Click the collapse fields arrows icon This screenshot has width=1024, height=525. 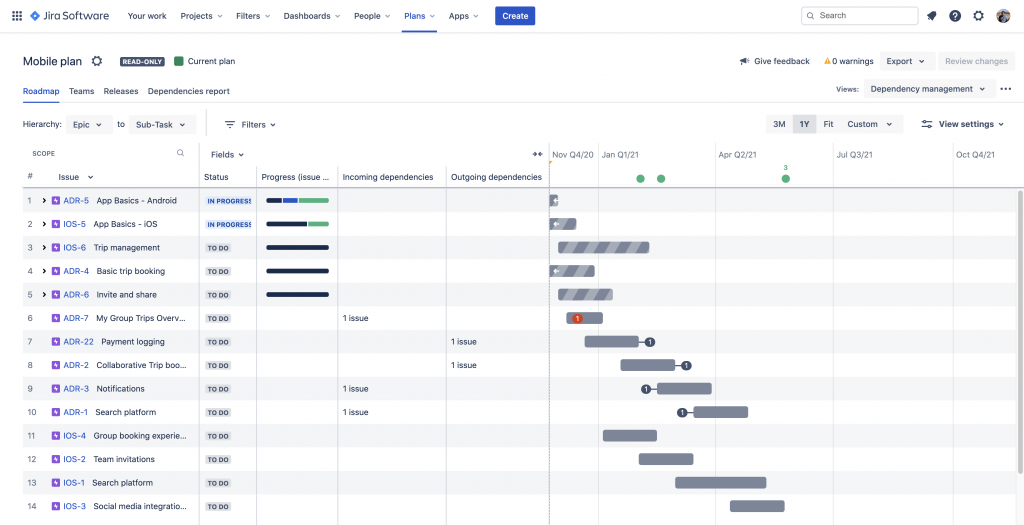[537, 154]
